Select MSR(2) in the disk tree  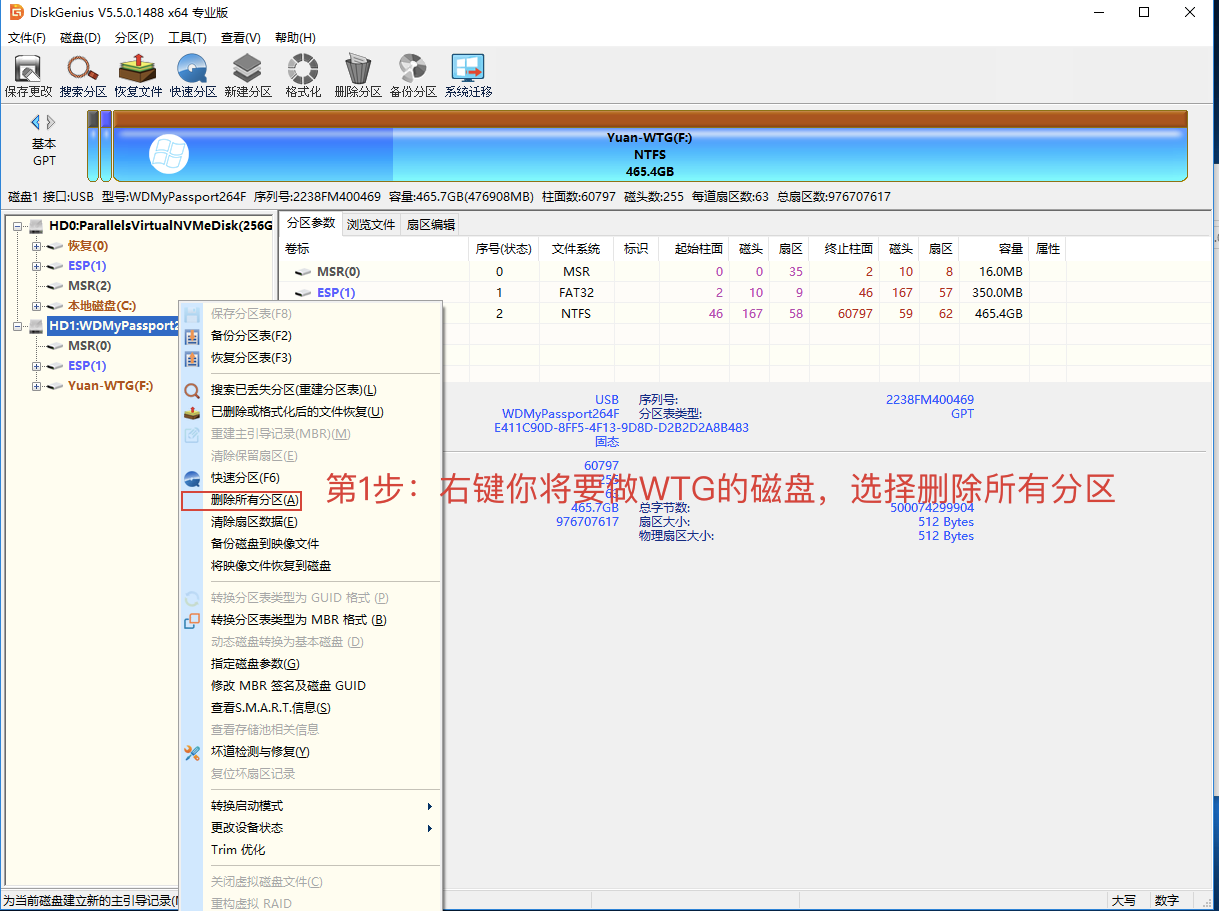(x=89, y=286)
